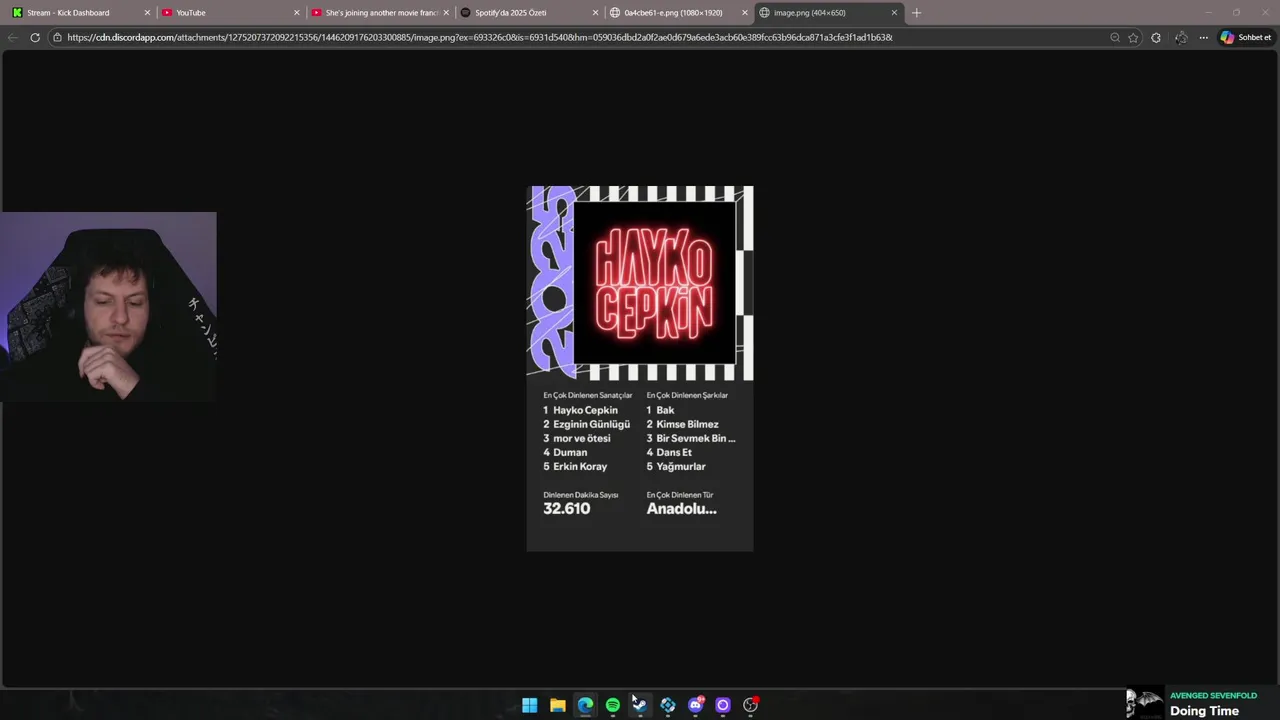Click the song Bir Sevmek Bin...

pyautogui.click(x=696, y=438)
